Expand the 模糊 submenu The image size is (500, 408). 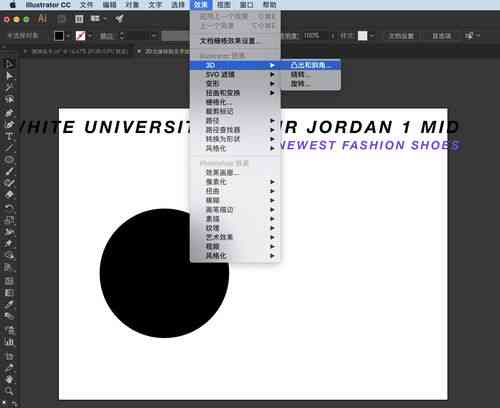click(x=235, y=200)
